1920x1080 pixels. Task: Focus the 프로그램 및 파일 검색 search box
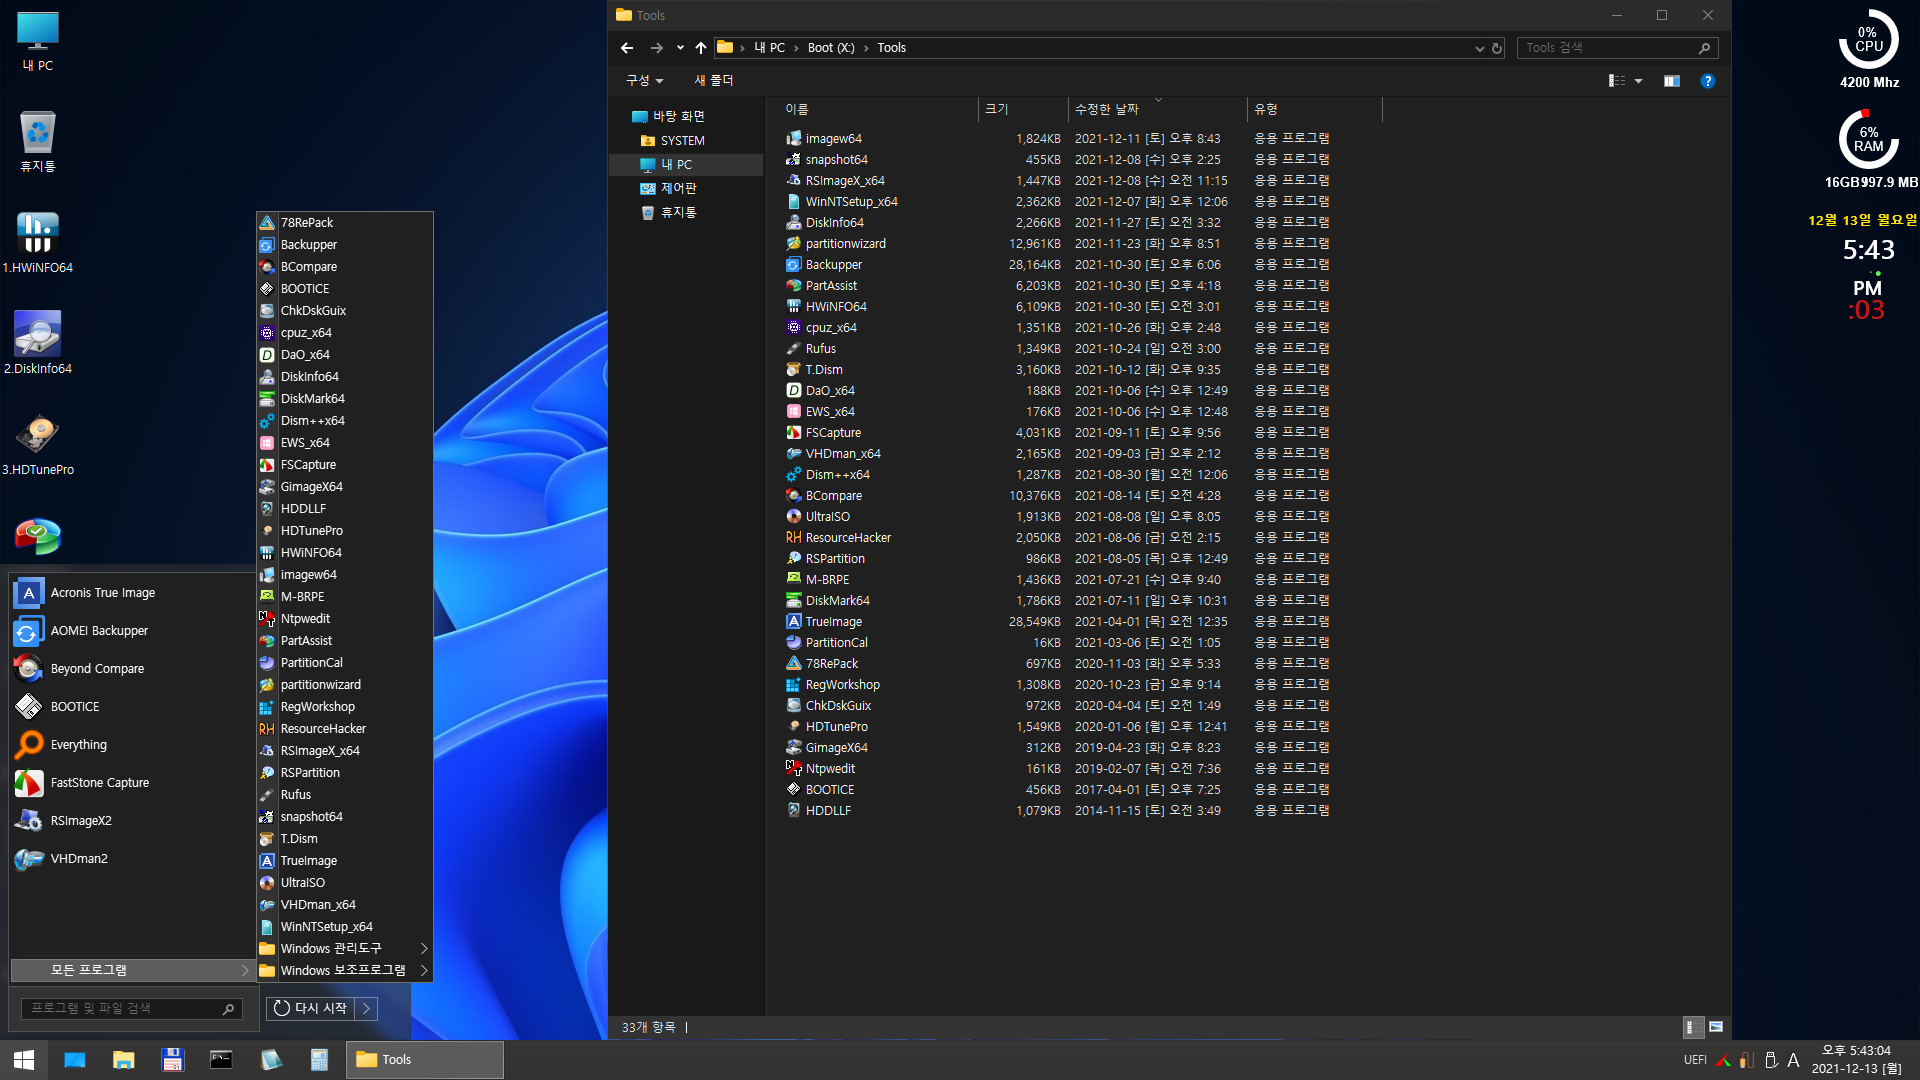pos(132,1008)
